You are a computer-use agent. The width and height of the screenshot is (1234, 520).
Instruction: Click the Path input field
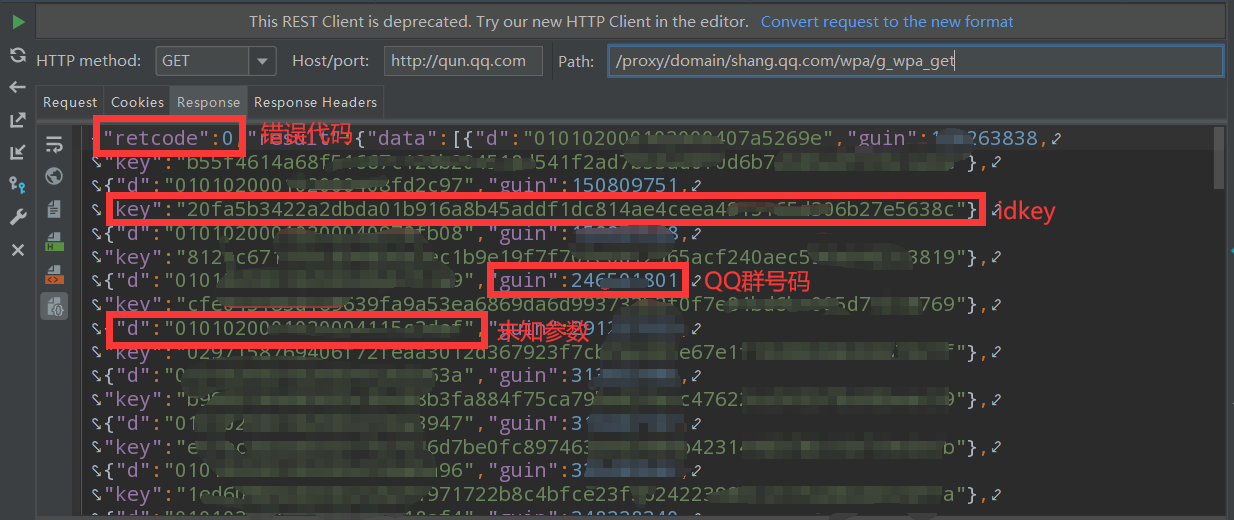pos(915,61)
